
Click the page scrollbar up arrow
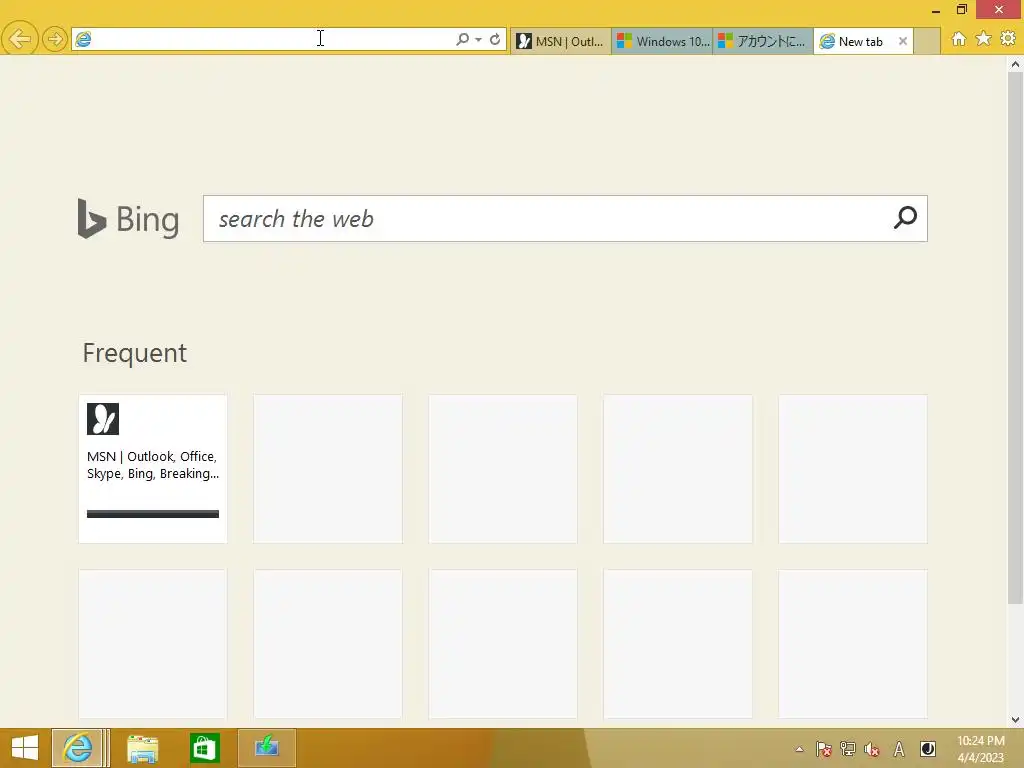pyautogui.click(x=1015, y=64)
